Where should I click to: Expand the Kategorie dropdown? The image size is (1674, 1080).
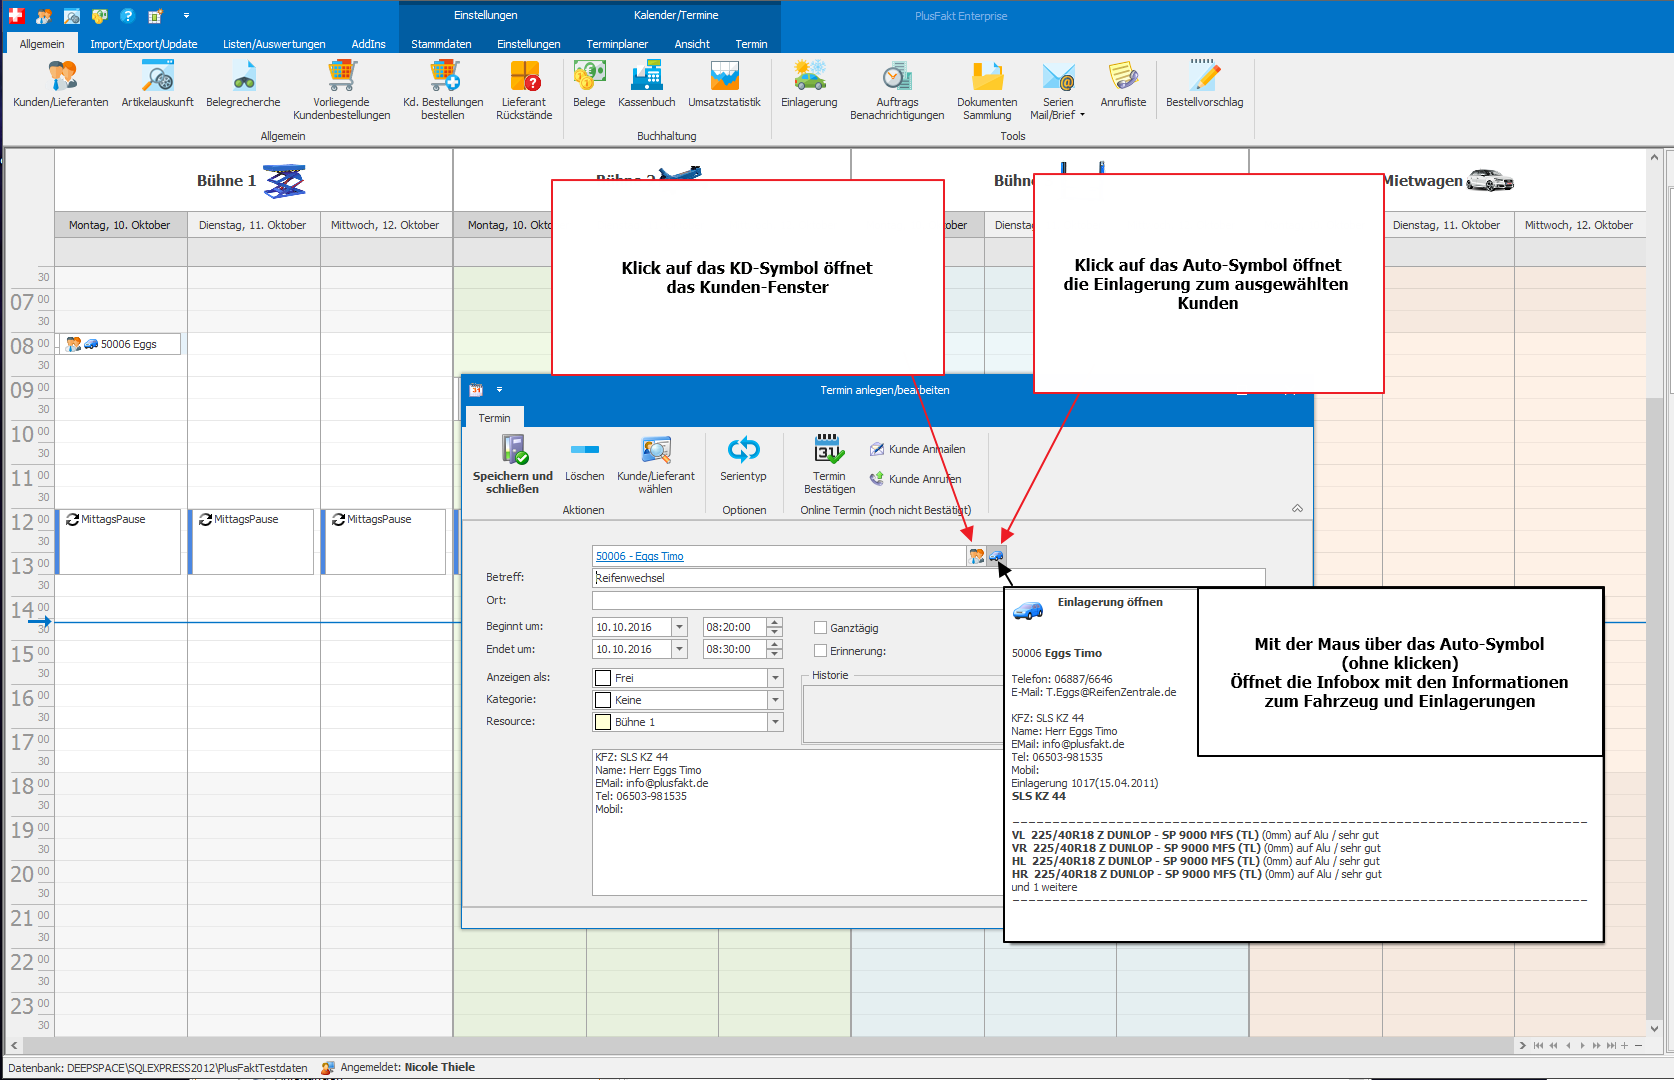click(775, 700)
